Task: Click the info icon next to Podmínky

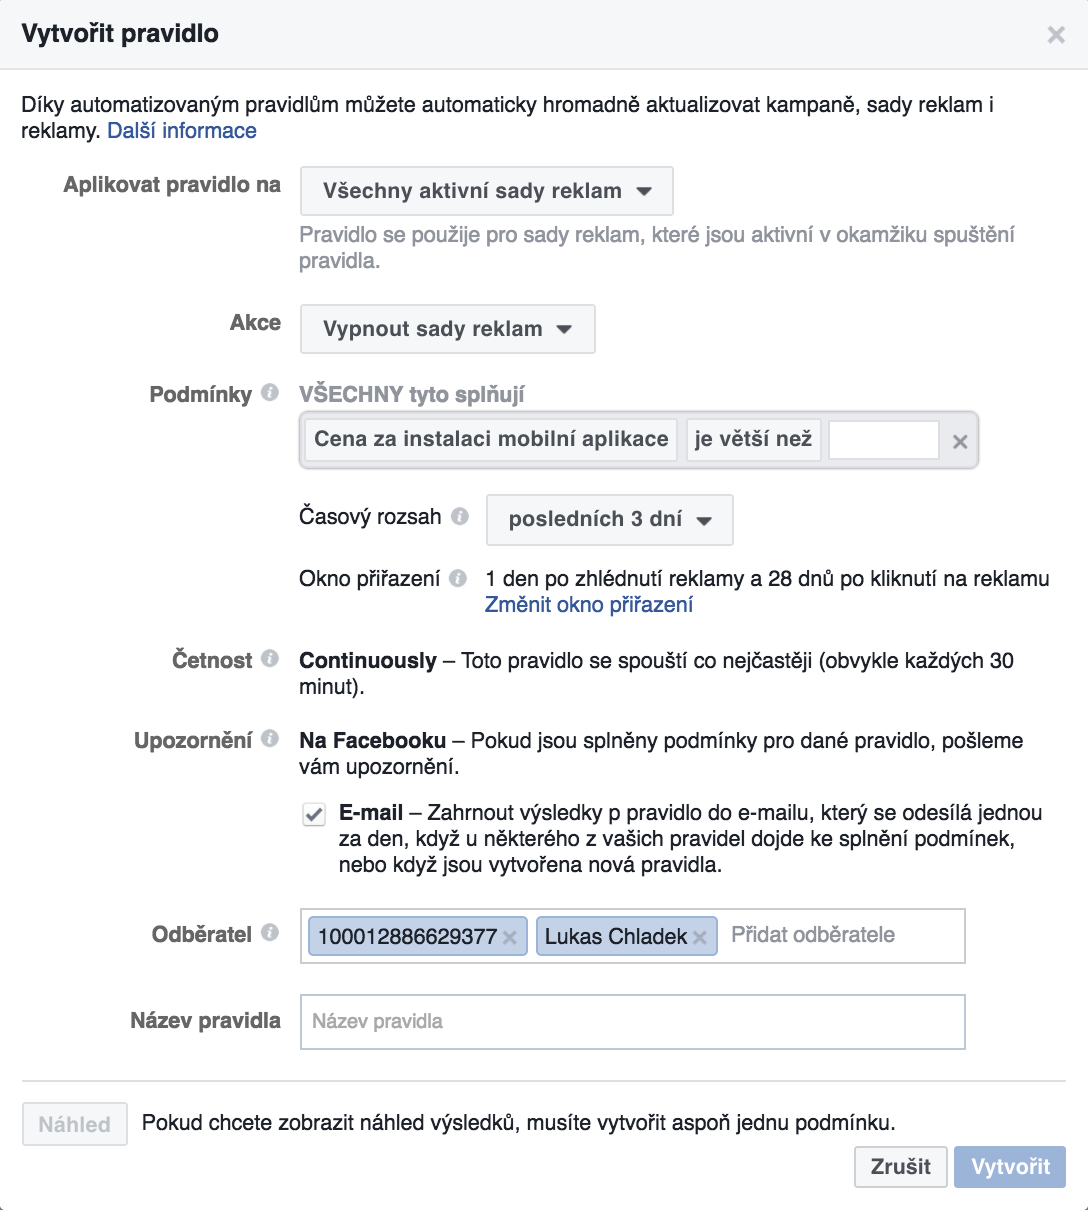Action: [x=270, y=393]
